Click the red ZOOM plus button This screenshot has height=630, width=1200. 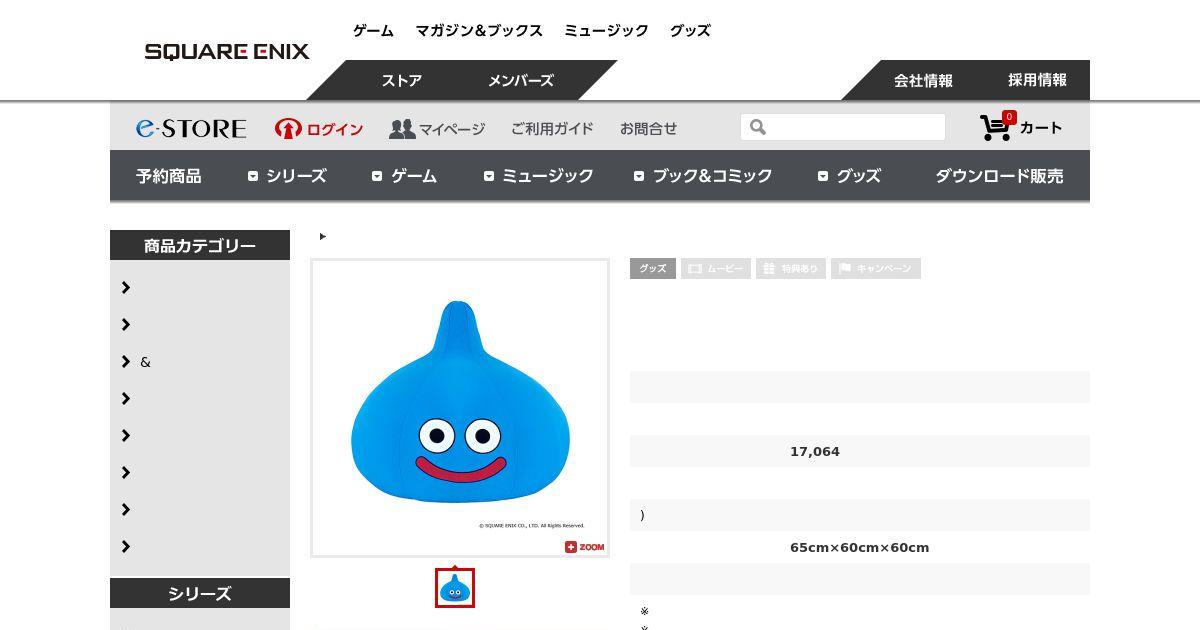(585, 547)
